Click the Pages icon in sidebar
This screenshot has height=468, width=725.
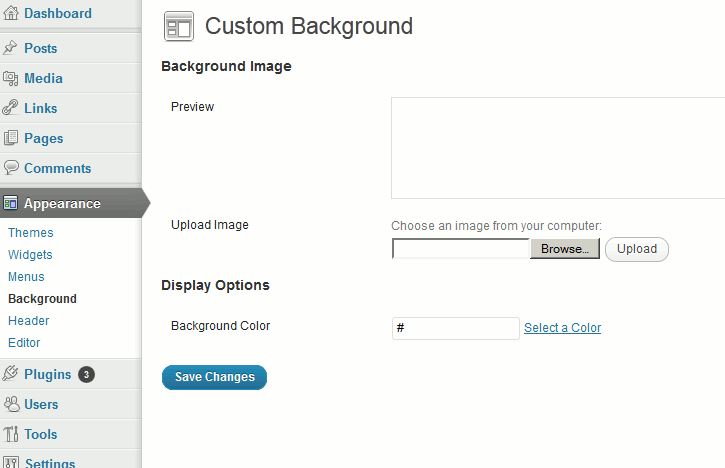11,138
